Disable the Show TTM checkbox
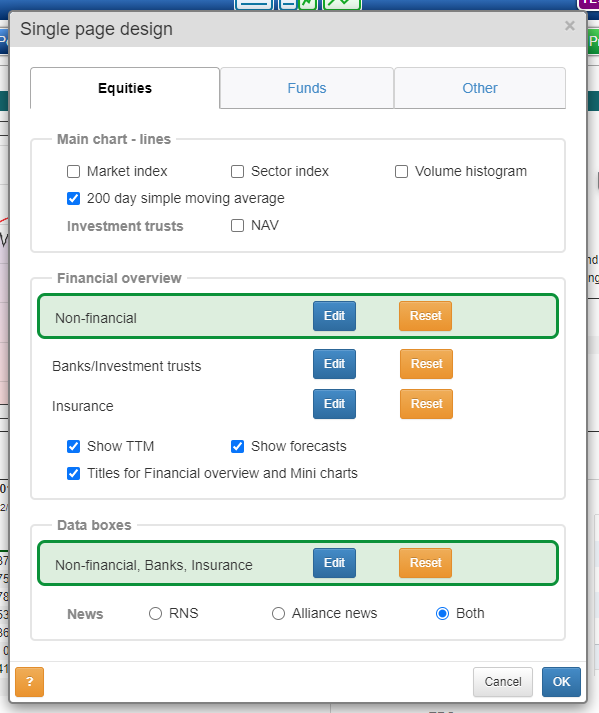The image size is (599, 713). 73,447
